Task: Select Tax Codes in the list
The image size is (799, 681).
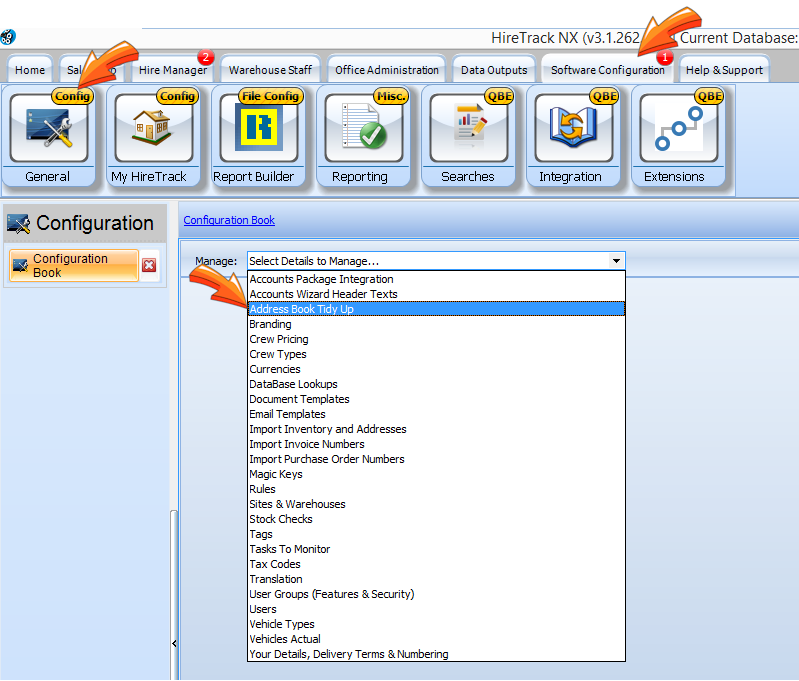Action: (x=275, y=564)
